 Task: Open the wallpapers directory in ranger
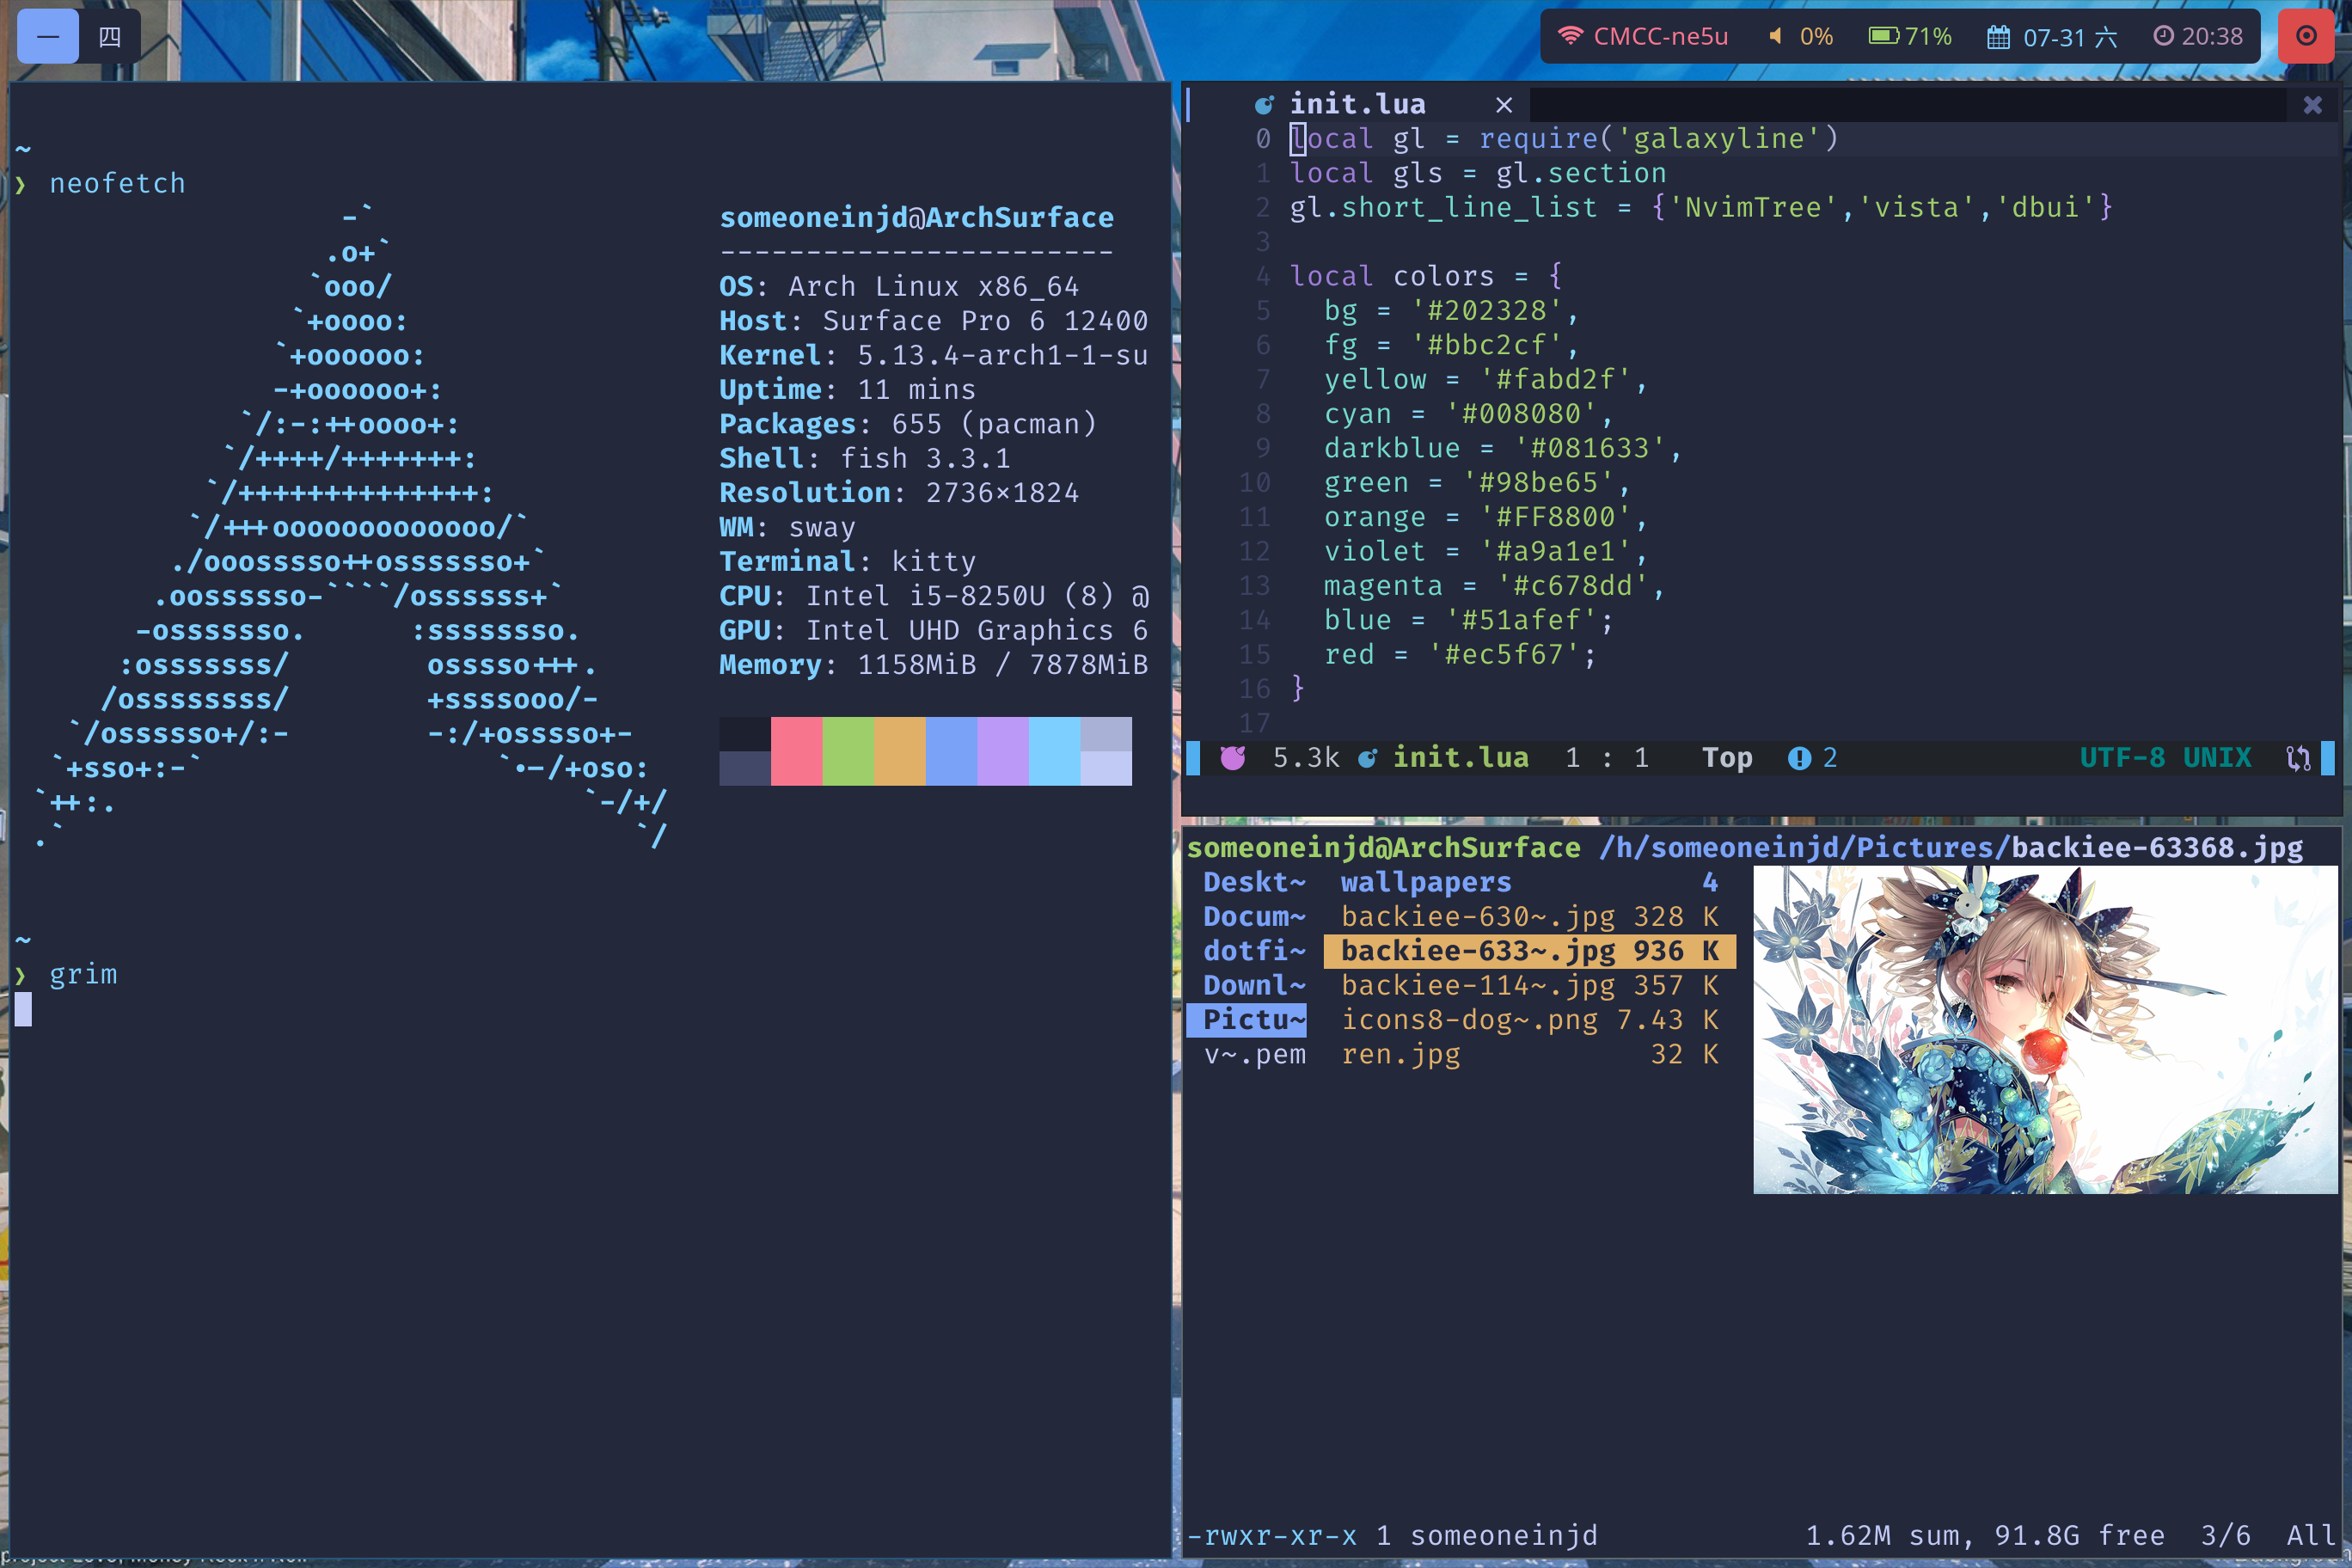1426,882
